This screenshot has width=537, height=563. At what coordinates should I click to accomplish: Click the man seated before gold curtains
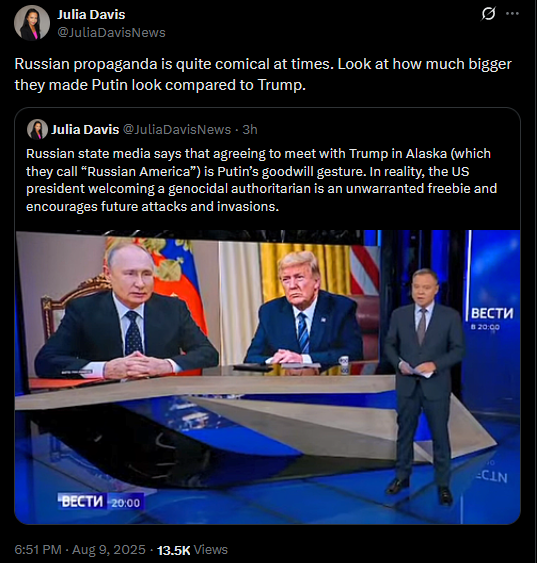point(304,311)
